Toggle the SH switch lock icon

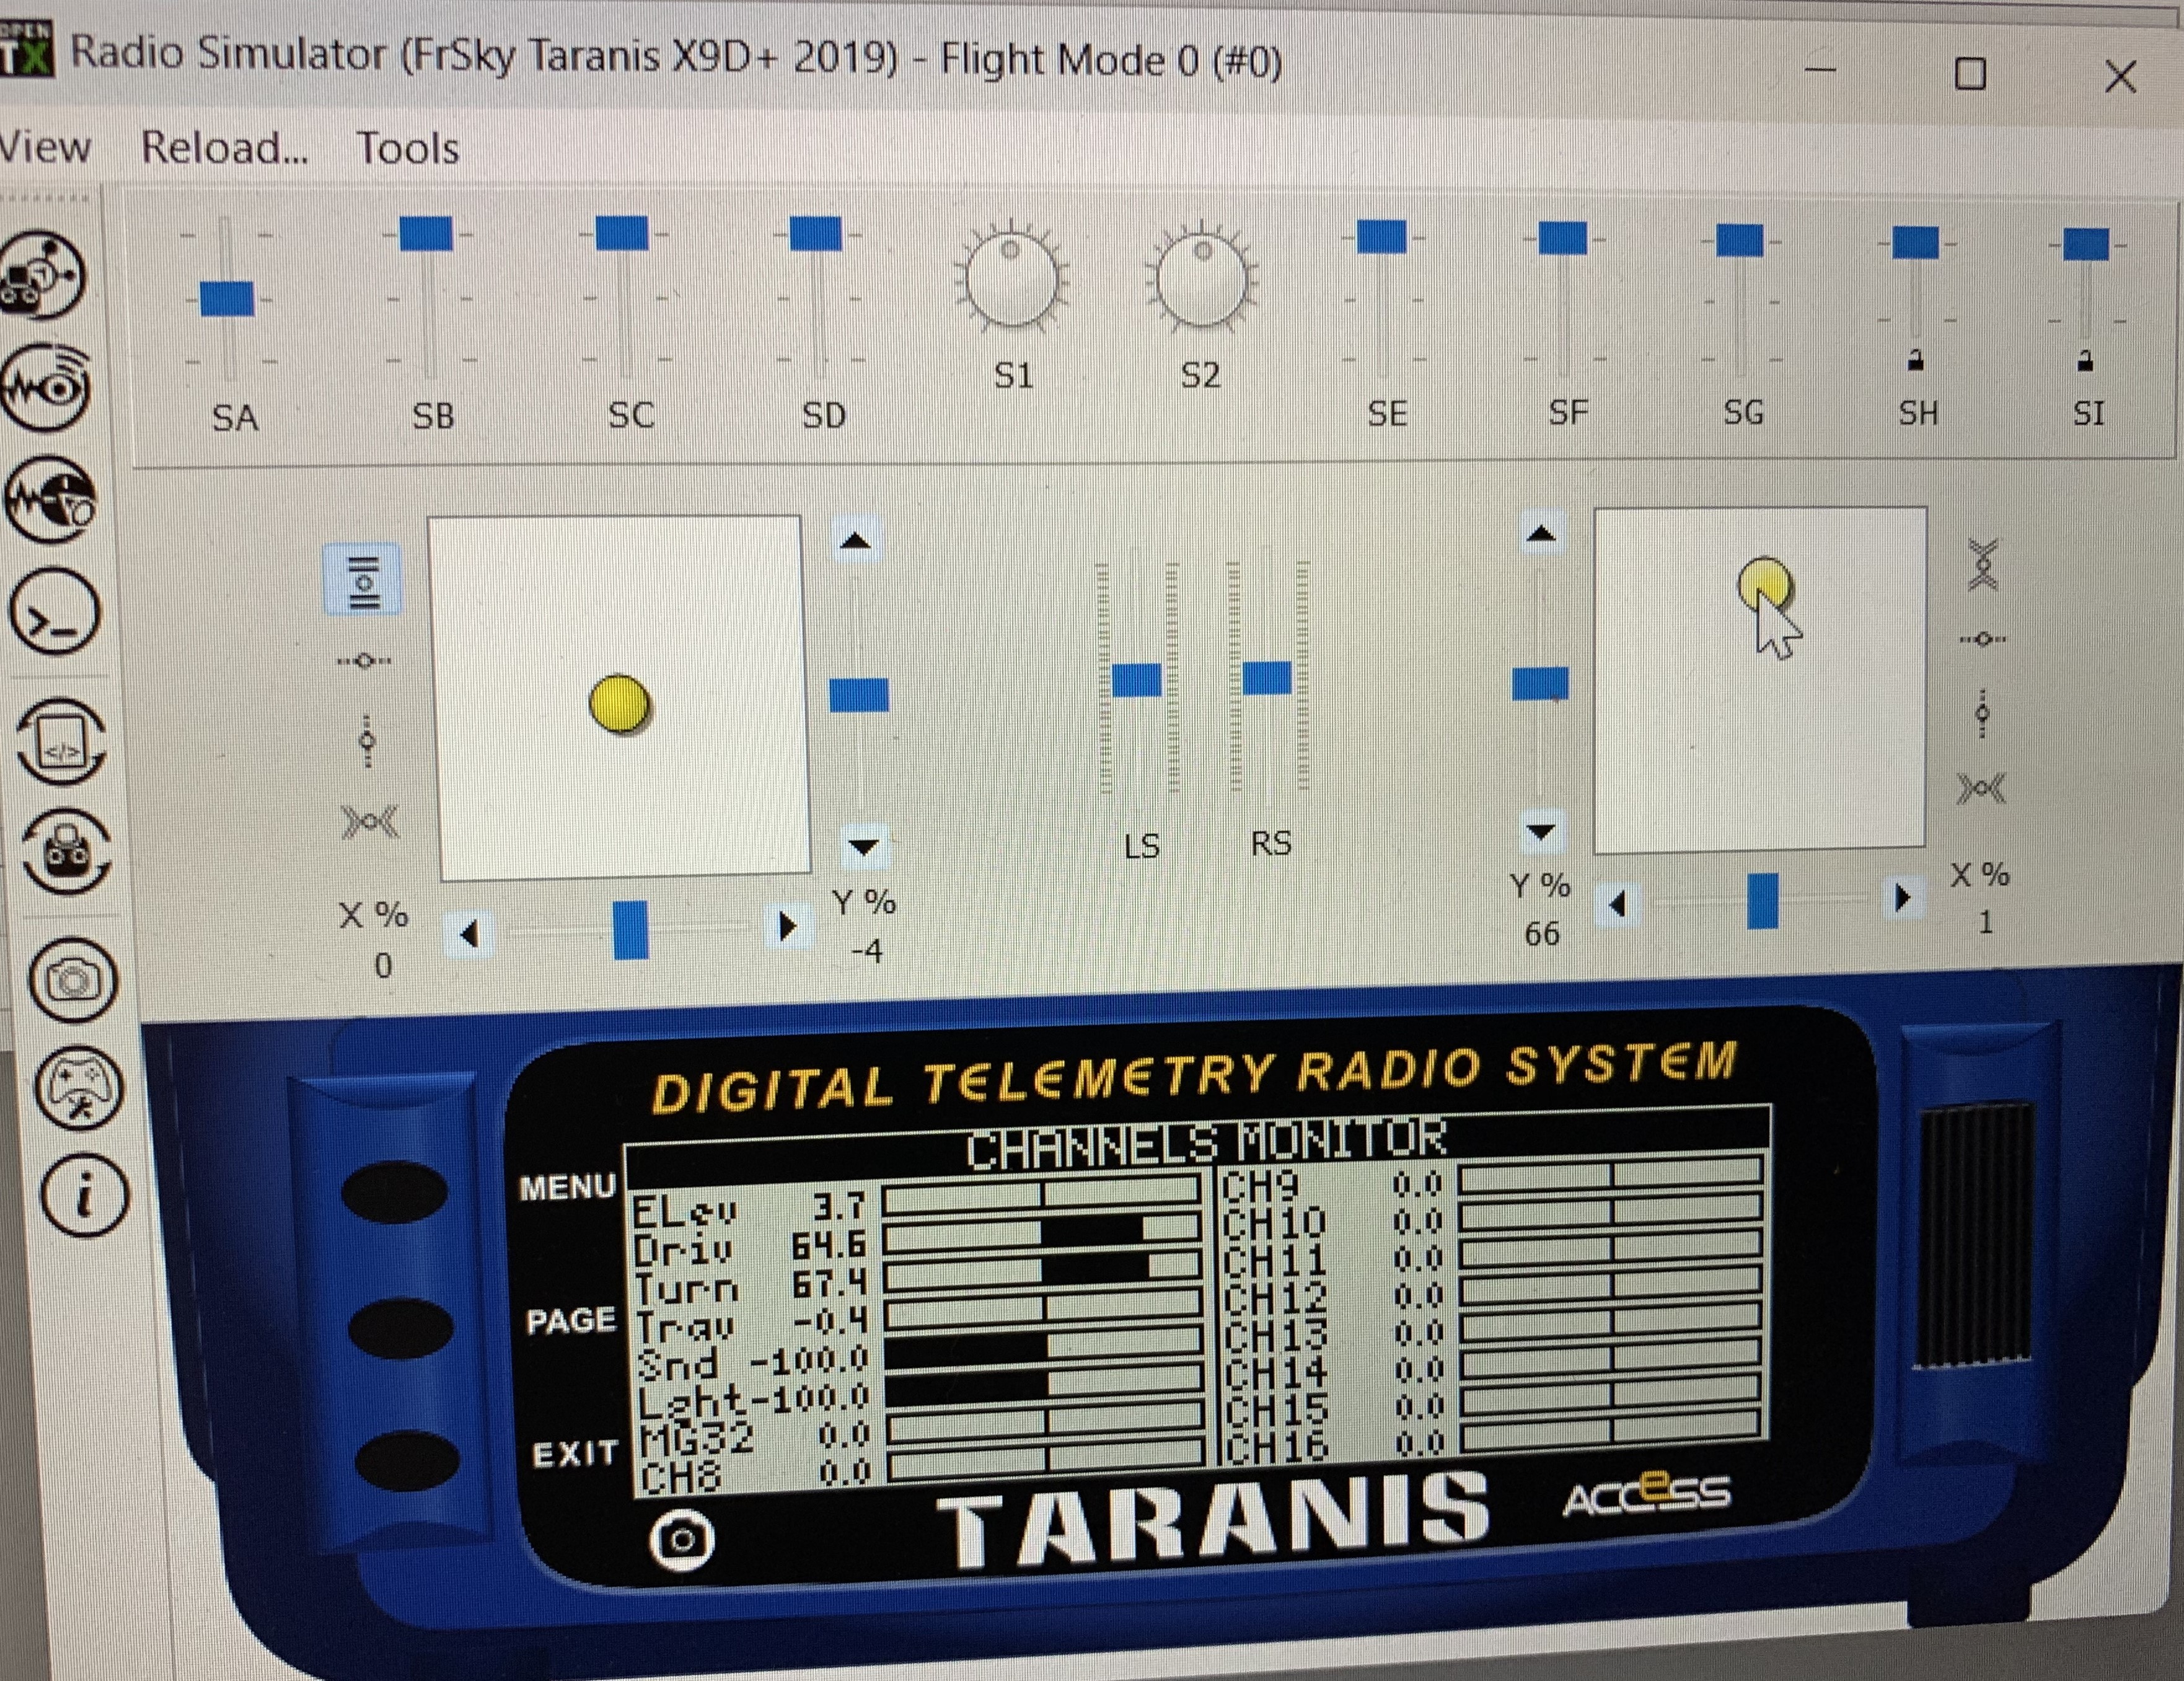tap(1915, 360)
